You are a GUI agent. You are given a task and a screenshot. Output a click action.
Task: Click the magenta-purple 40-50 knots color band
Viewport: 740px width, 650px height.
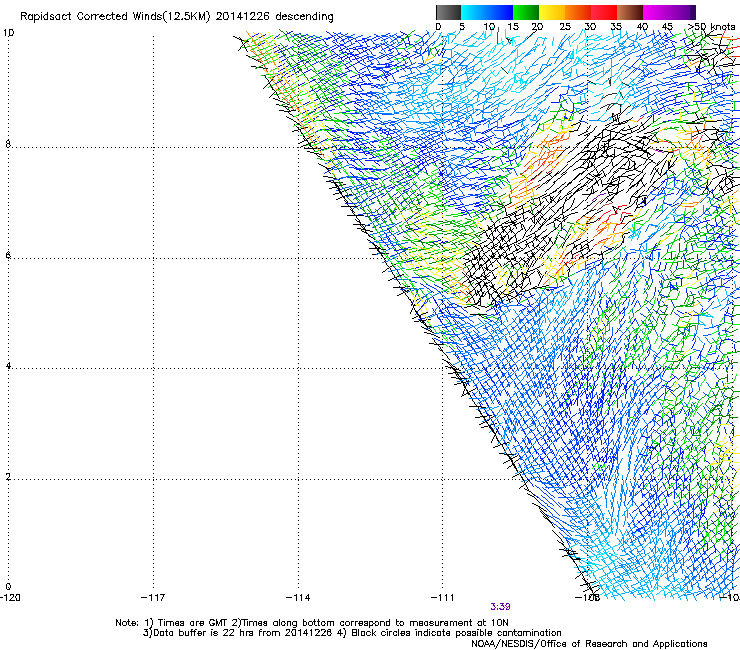point(669,12)
